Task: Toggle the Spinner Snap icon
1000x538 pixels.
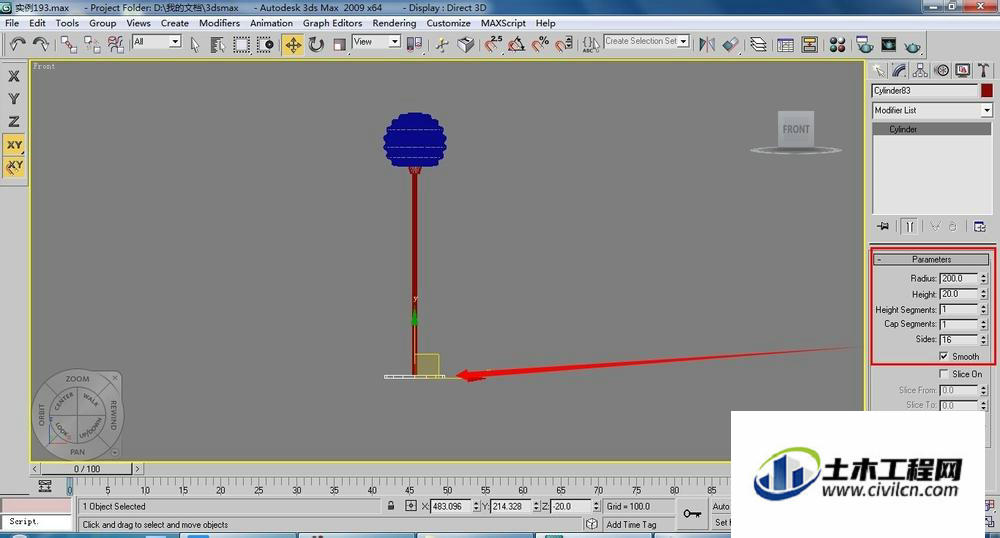Action: coord(564,44)
